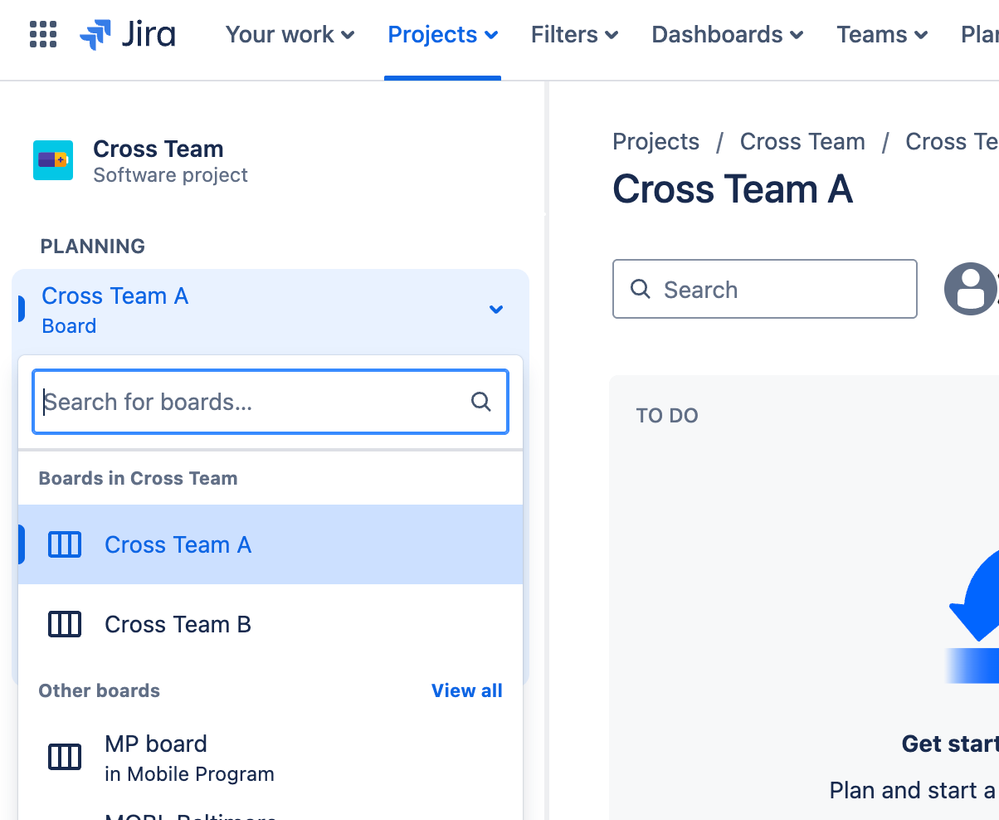Open the Your work menu
The height and width of the screenshot is (820, 999).
pos(290,34)
